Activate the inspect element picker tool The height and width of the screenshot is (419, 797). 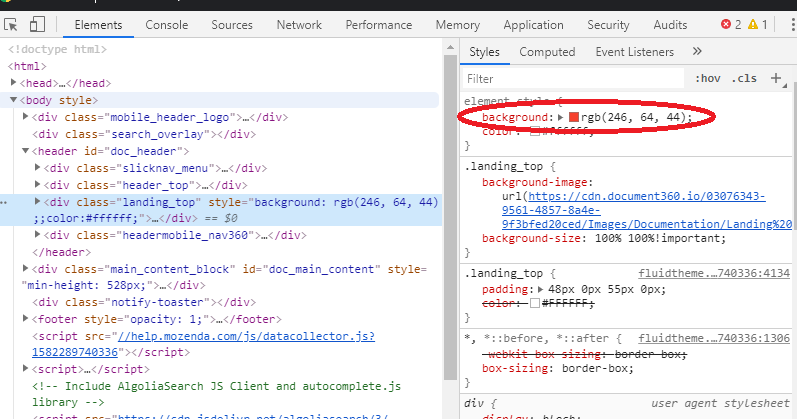(10, 24)
